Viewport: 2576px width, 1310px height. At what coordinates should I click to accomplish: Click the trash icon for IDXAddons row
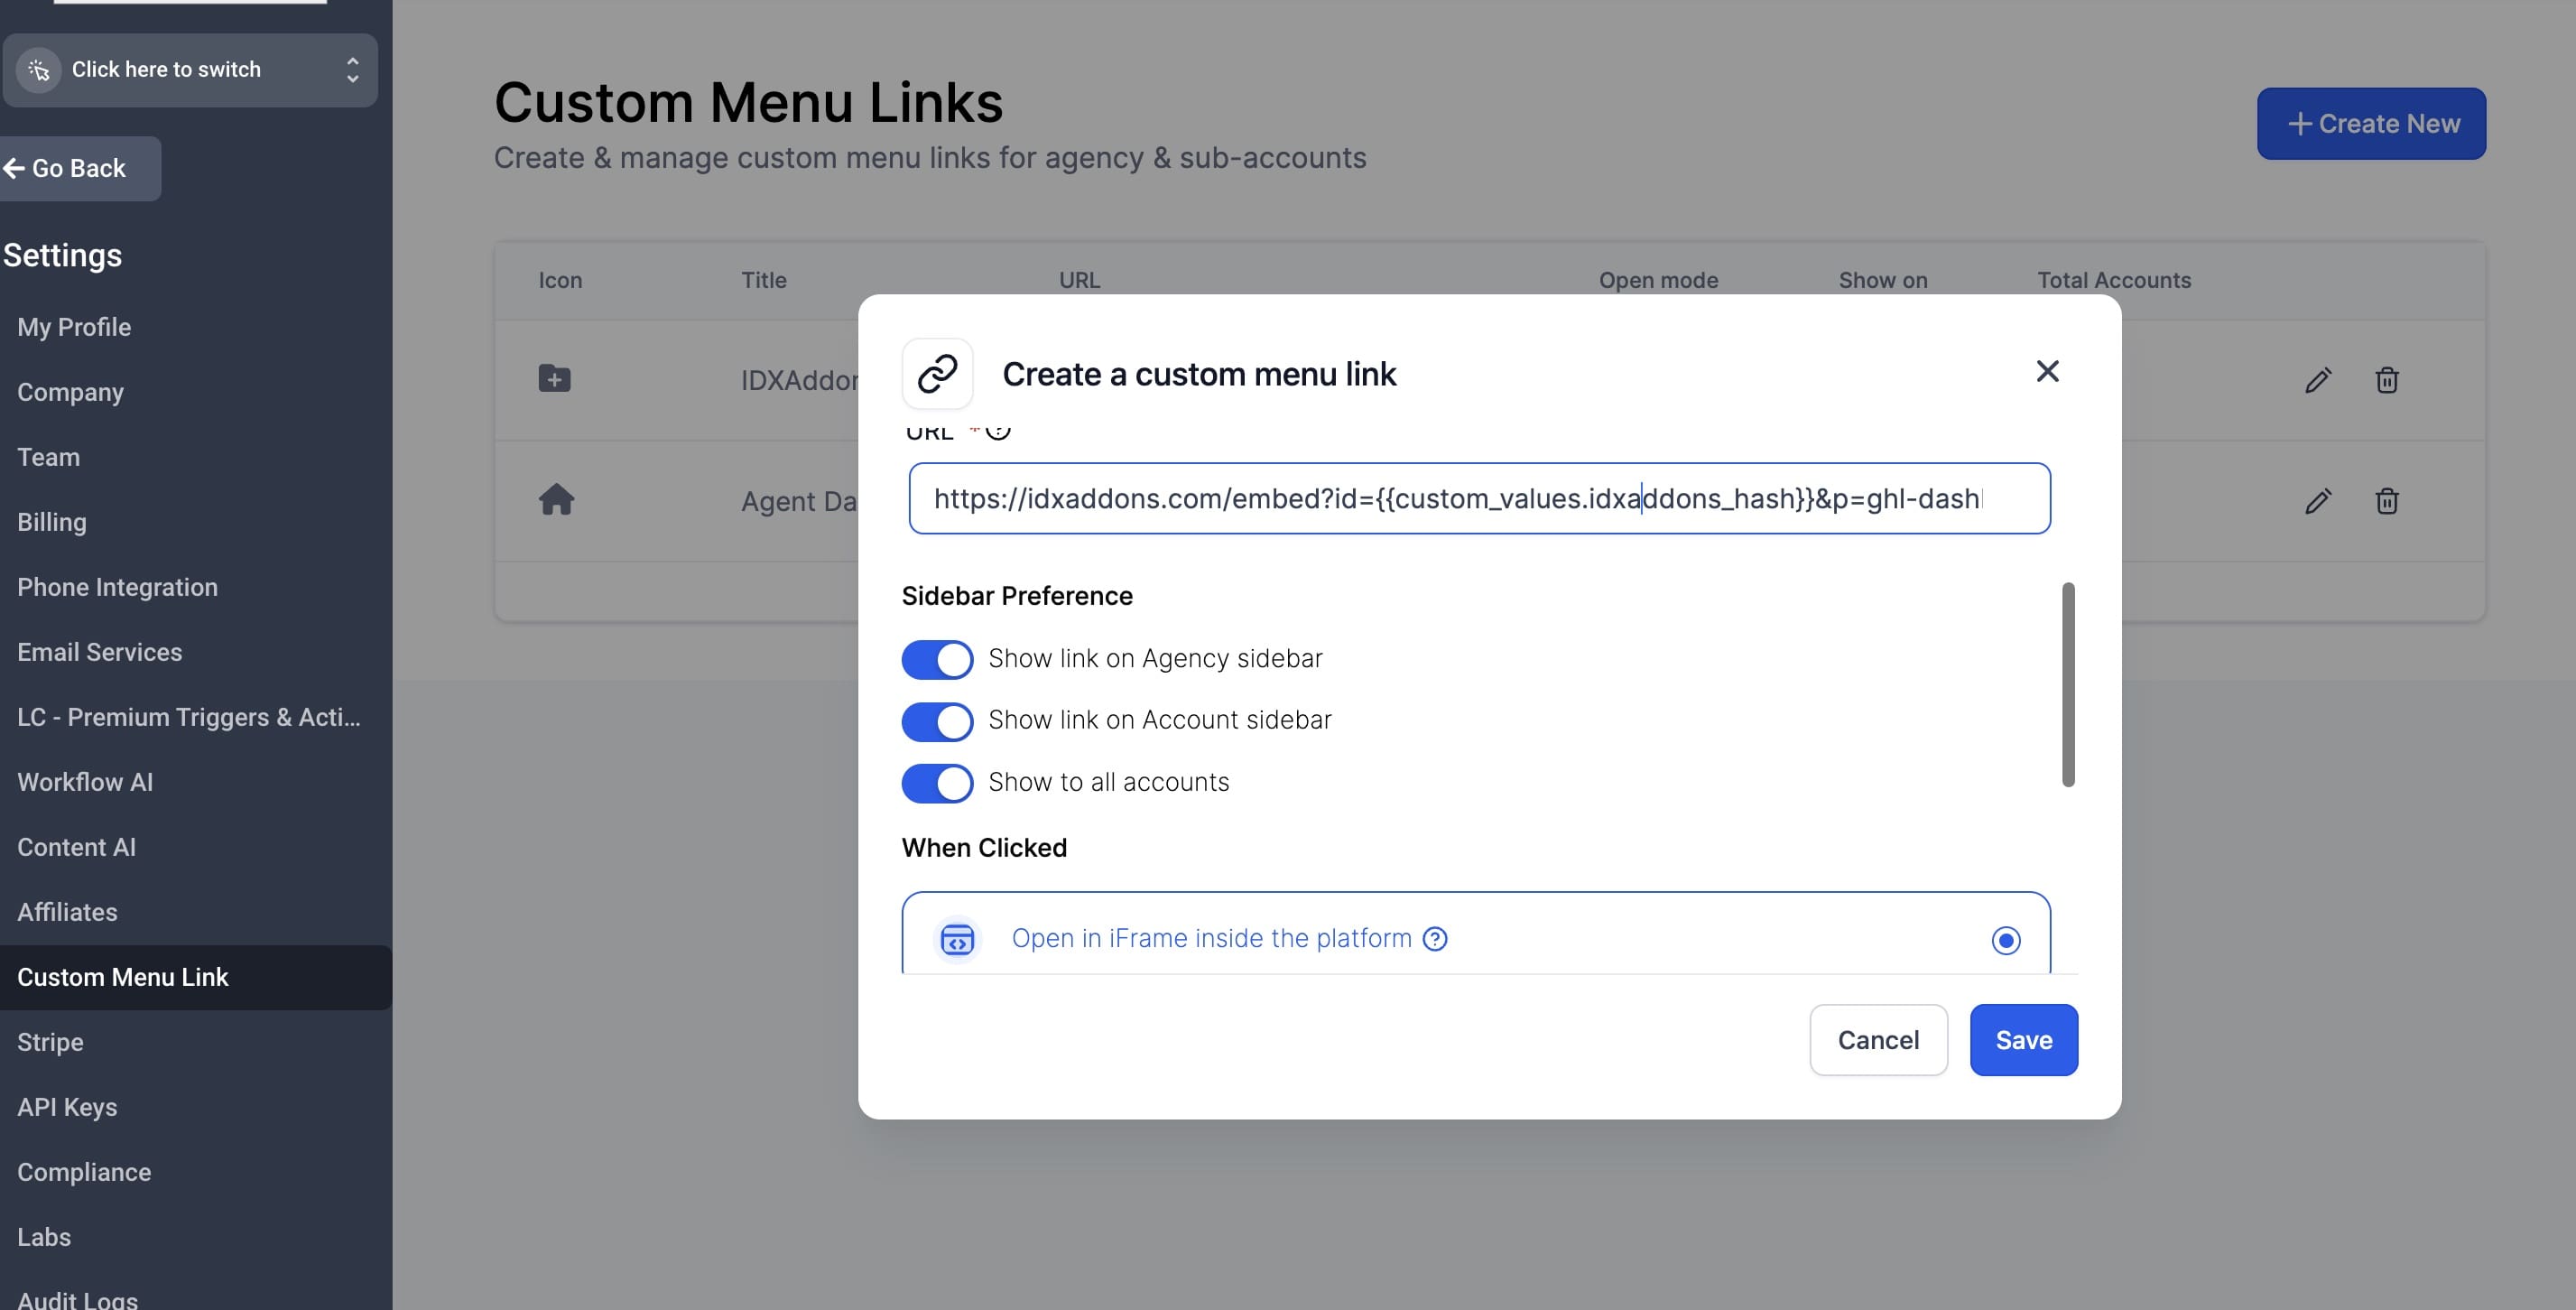[2386, 380]
